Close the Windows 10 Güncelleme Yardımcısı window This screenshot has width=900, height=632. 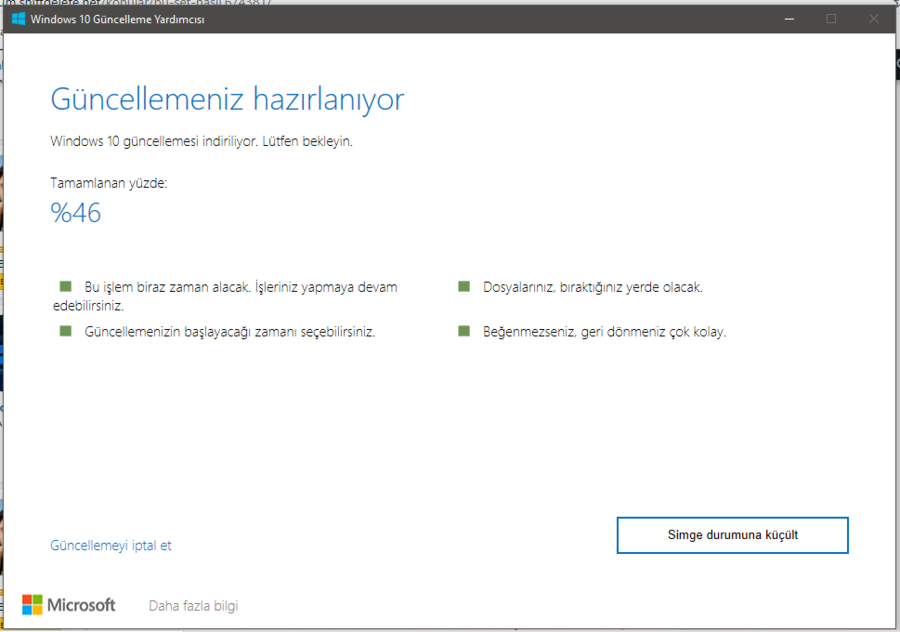tap(874, 19)
